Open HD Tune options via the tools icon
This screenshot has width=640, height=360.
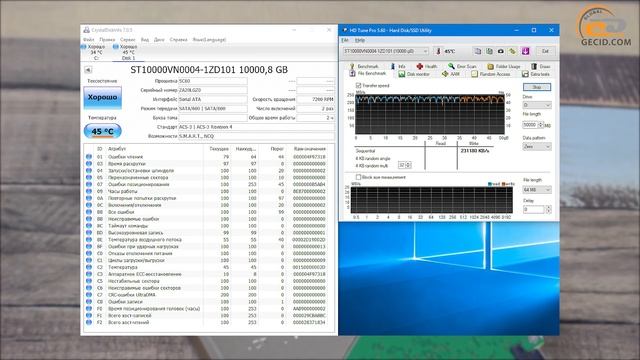pyautogui.click(x=512, y=51)
